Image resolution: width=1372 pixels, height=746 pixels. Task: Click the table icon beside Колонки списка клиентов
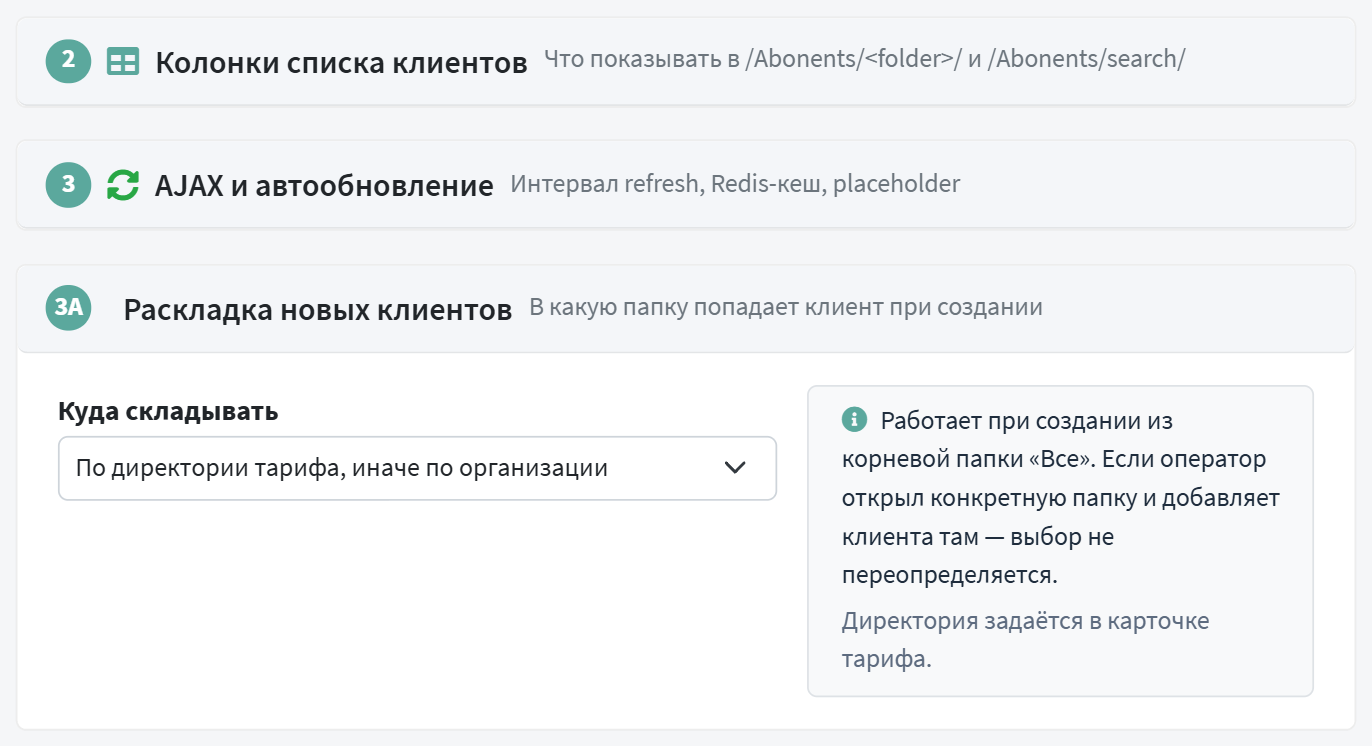pos(123,62)
